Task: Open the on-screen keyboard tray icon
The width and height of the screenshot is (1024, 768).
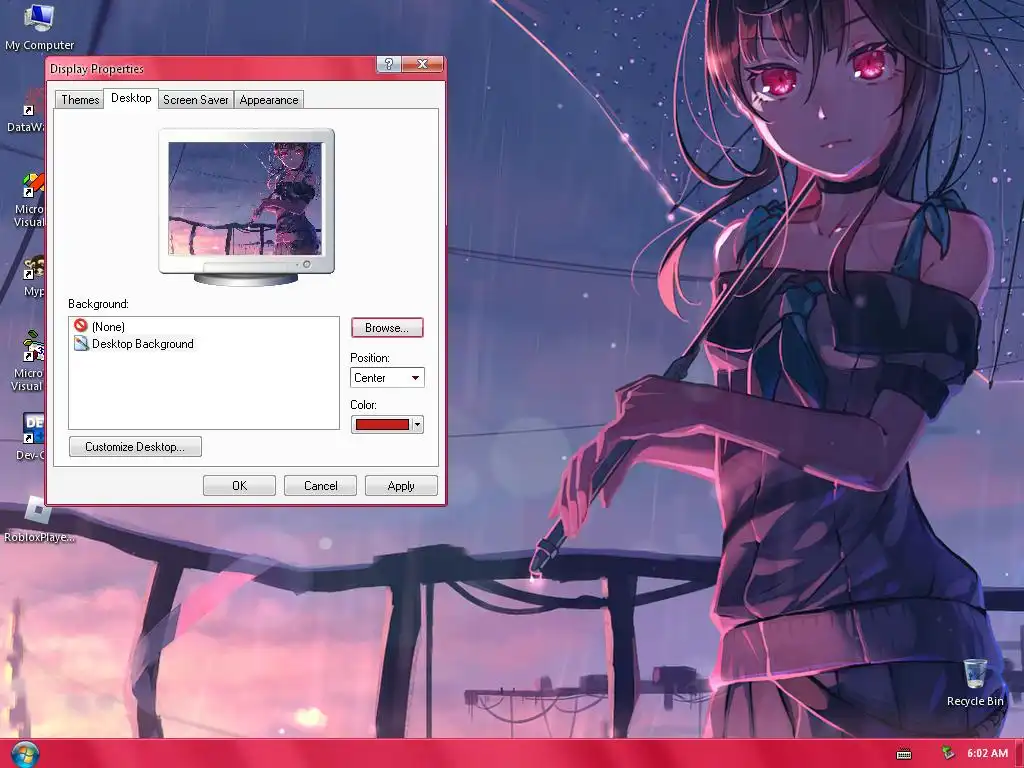Action: click(904, 754)
